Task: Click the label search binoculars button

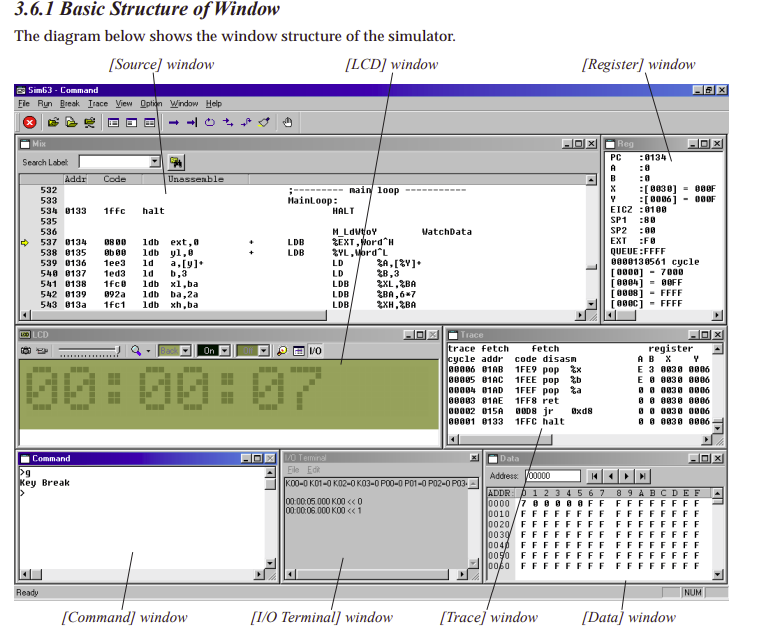Action: (x=176, y=162)
